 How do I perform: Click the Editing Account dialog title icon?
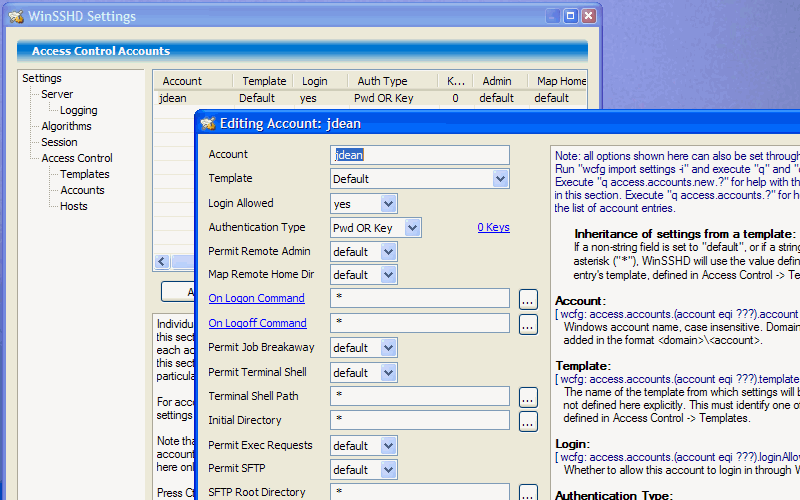[x=208, y=123]
